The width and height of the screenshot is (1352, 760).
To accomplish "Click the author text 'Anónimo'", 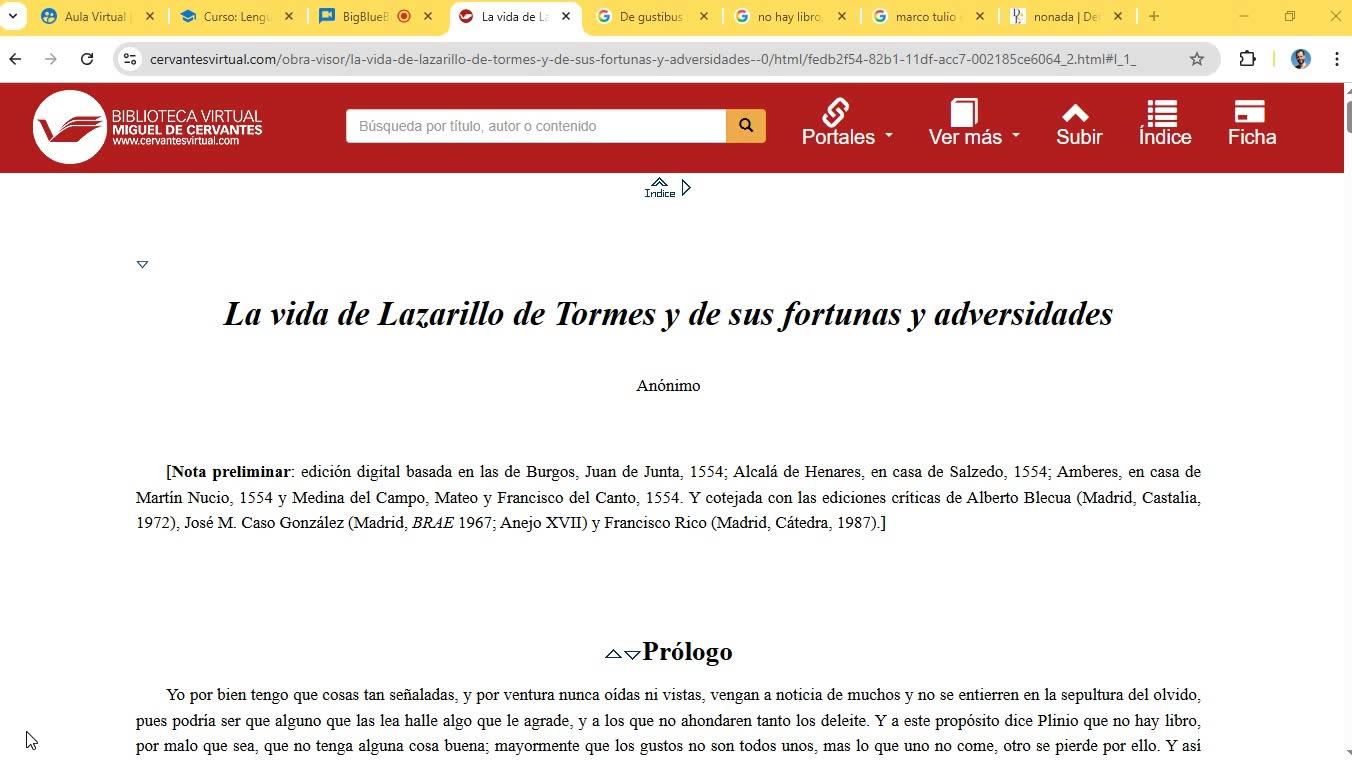I will pos(668,386).
